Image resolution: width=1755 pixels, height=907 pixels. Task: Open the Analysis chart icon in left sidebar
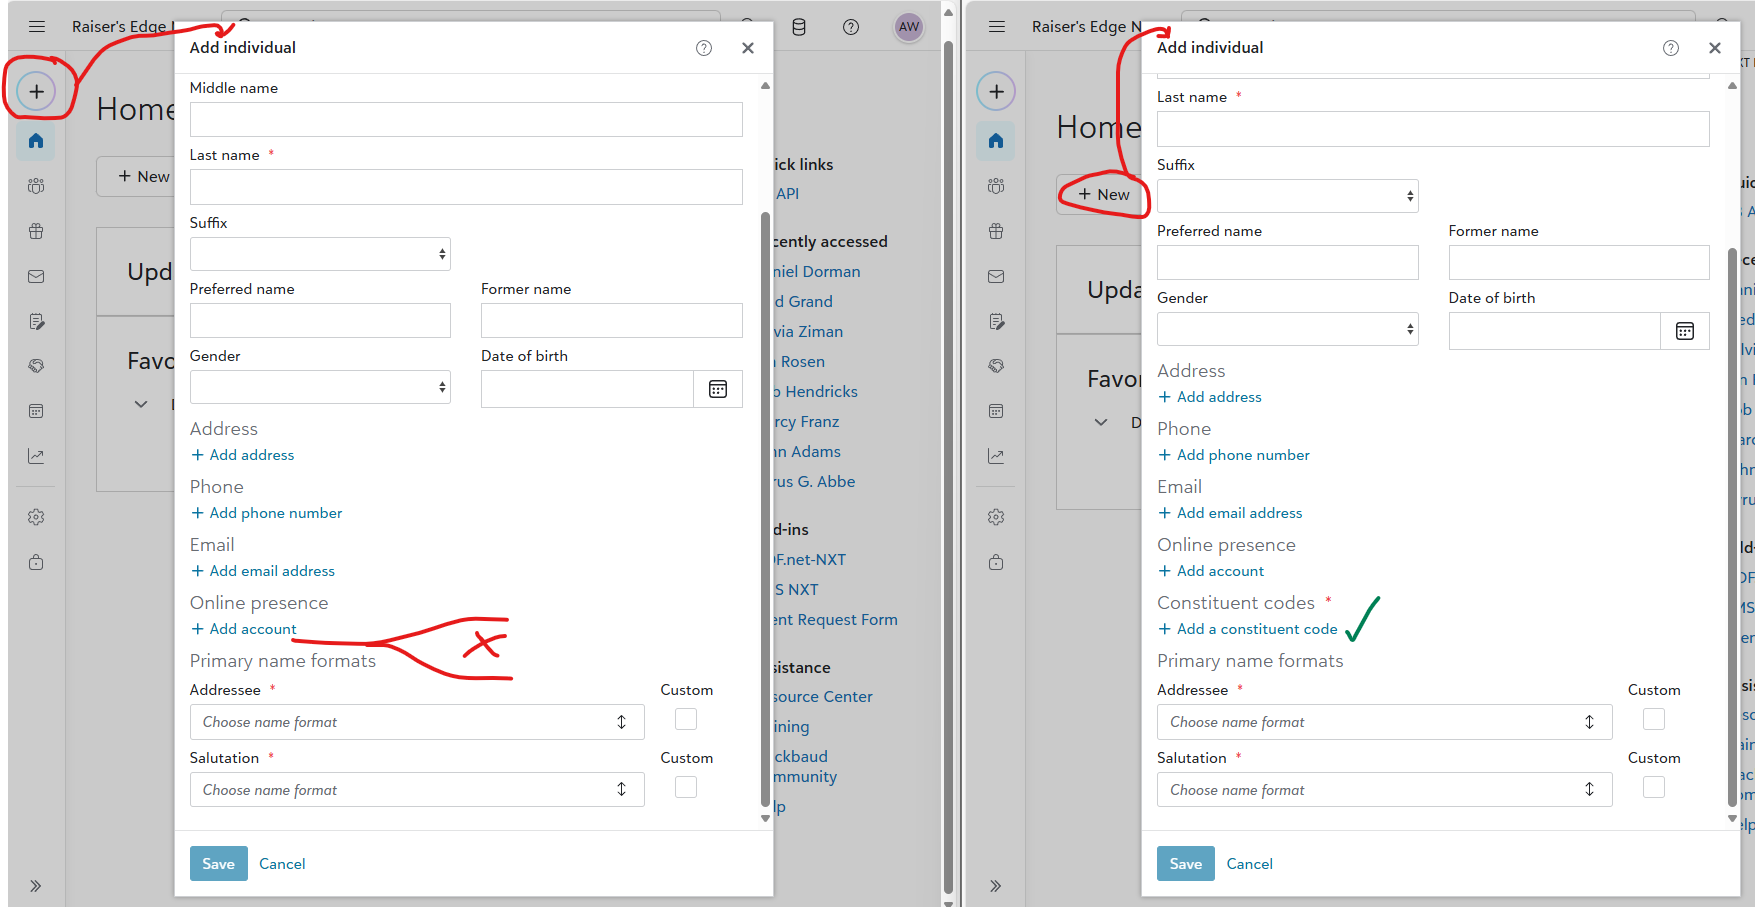tap(36, 456)
